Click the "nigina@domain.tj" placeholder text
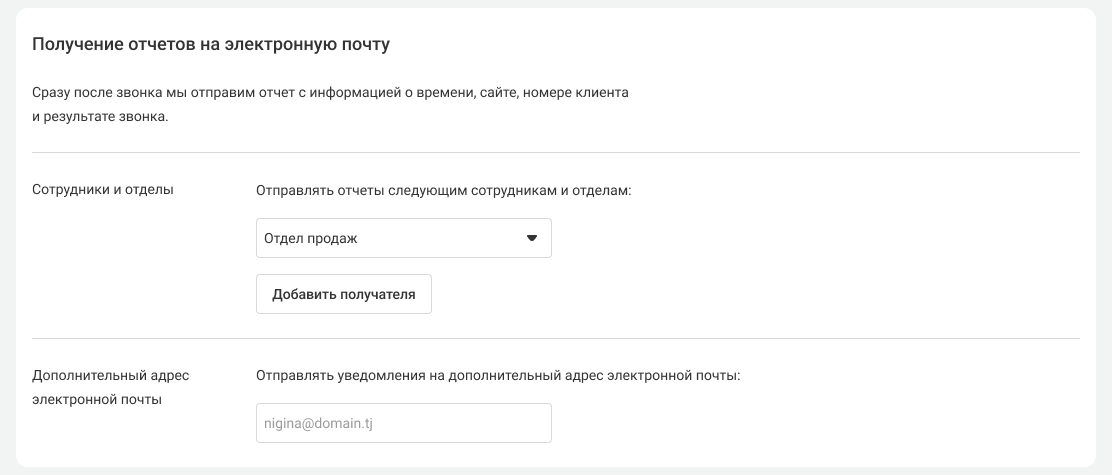Image resolution: width=1112 pixels, height=475 pixels. coord(318,423)
